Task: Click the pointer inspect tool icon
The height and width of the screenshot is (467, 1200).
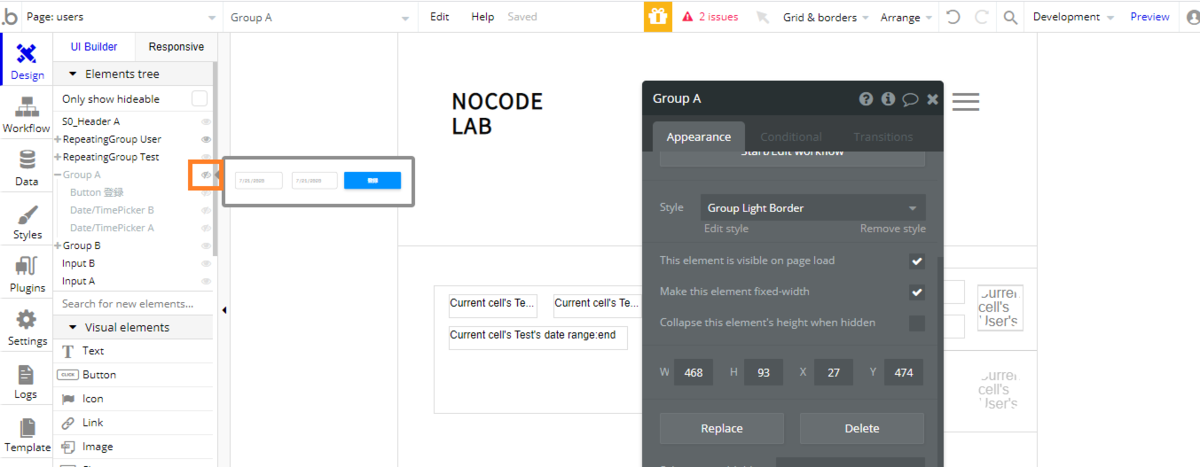Action: coord(762,17)
